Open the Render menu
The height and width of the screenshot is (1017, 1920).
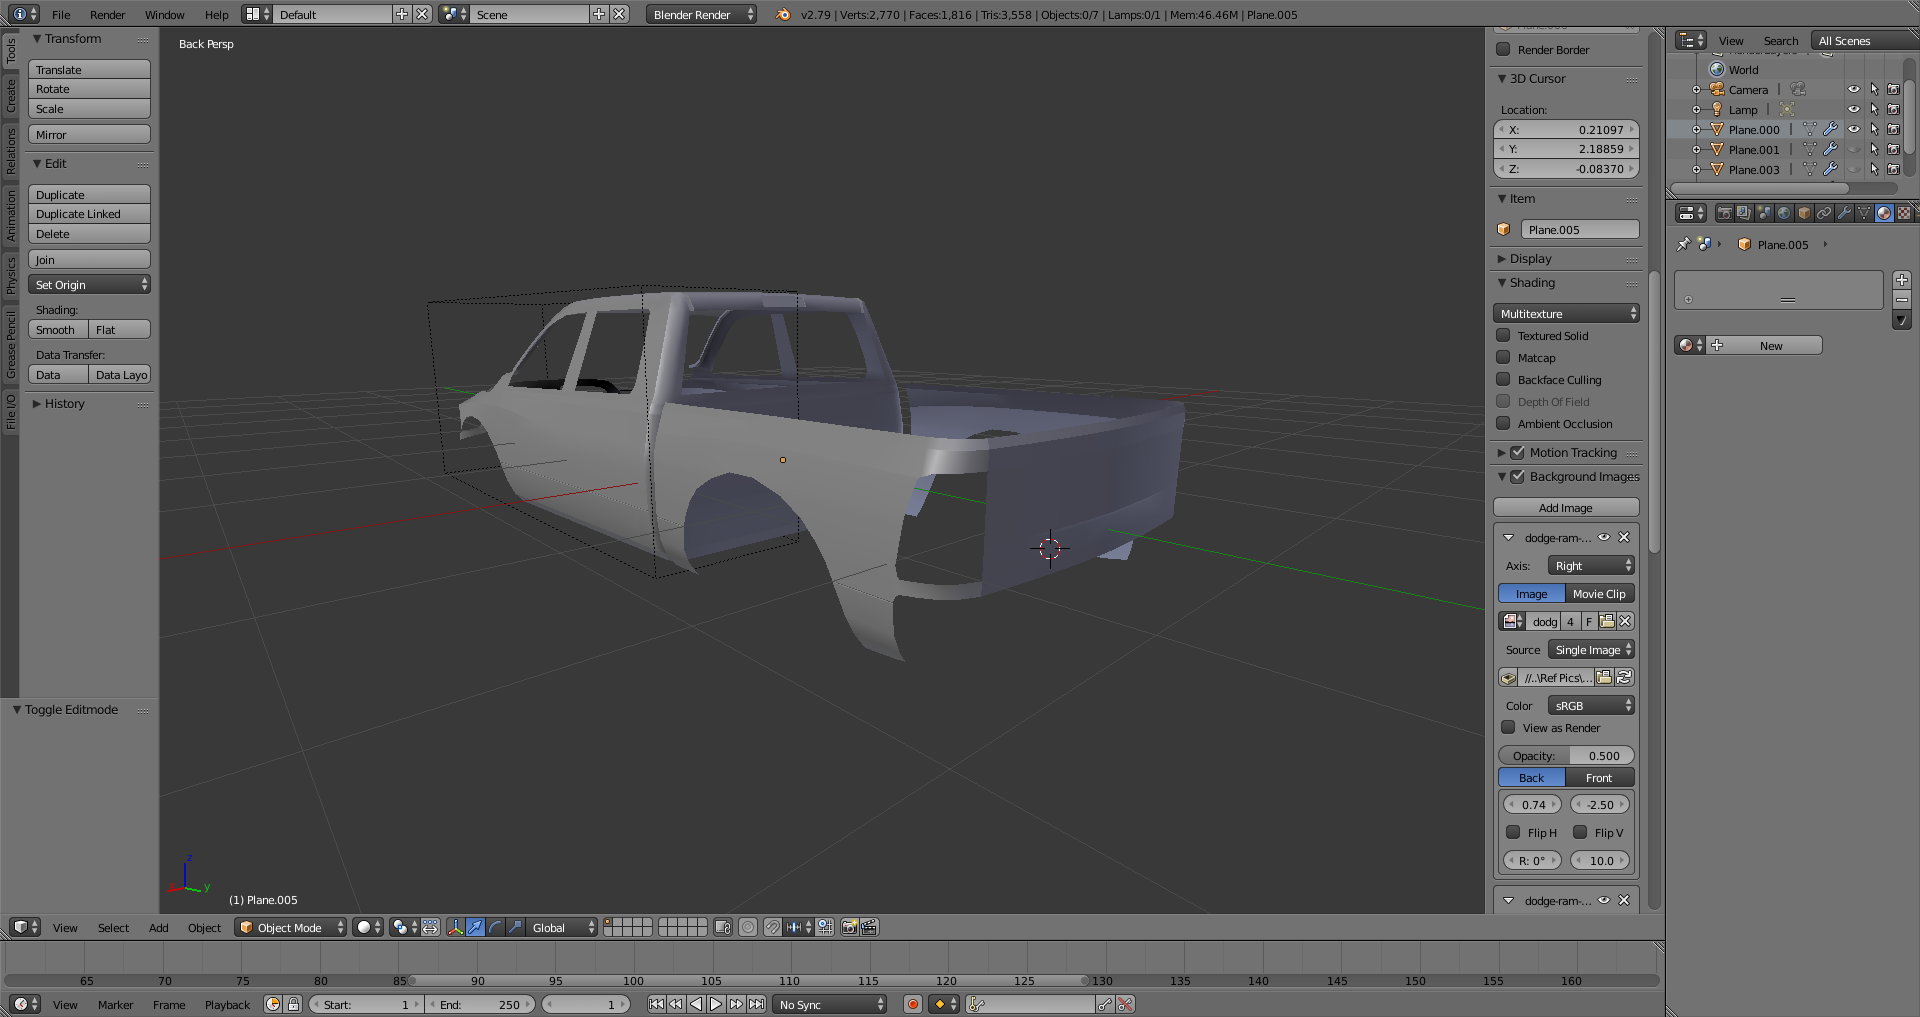pyautogui.click(x=107, y=14)
